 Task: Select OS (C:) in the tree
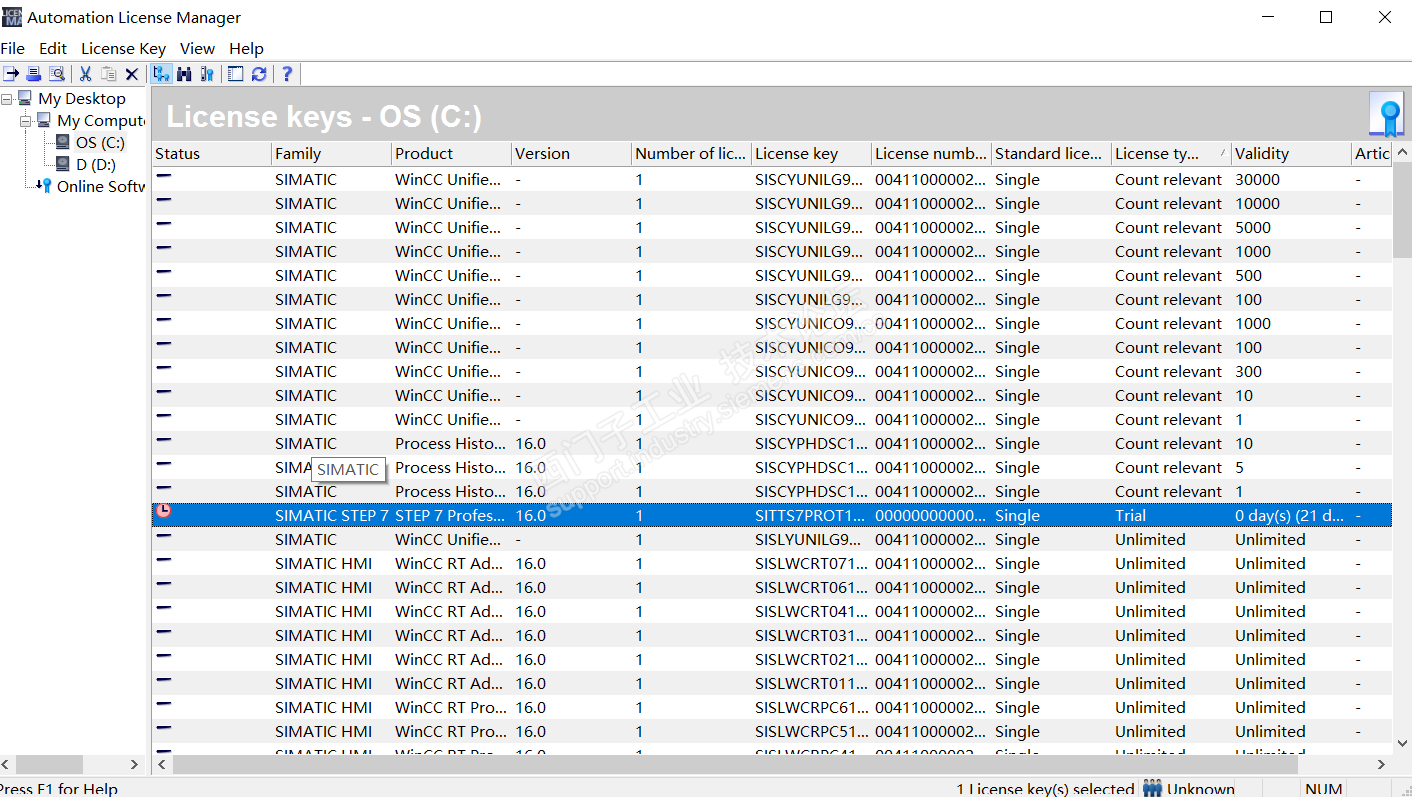[x=100, y=142]
